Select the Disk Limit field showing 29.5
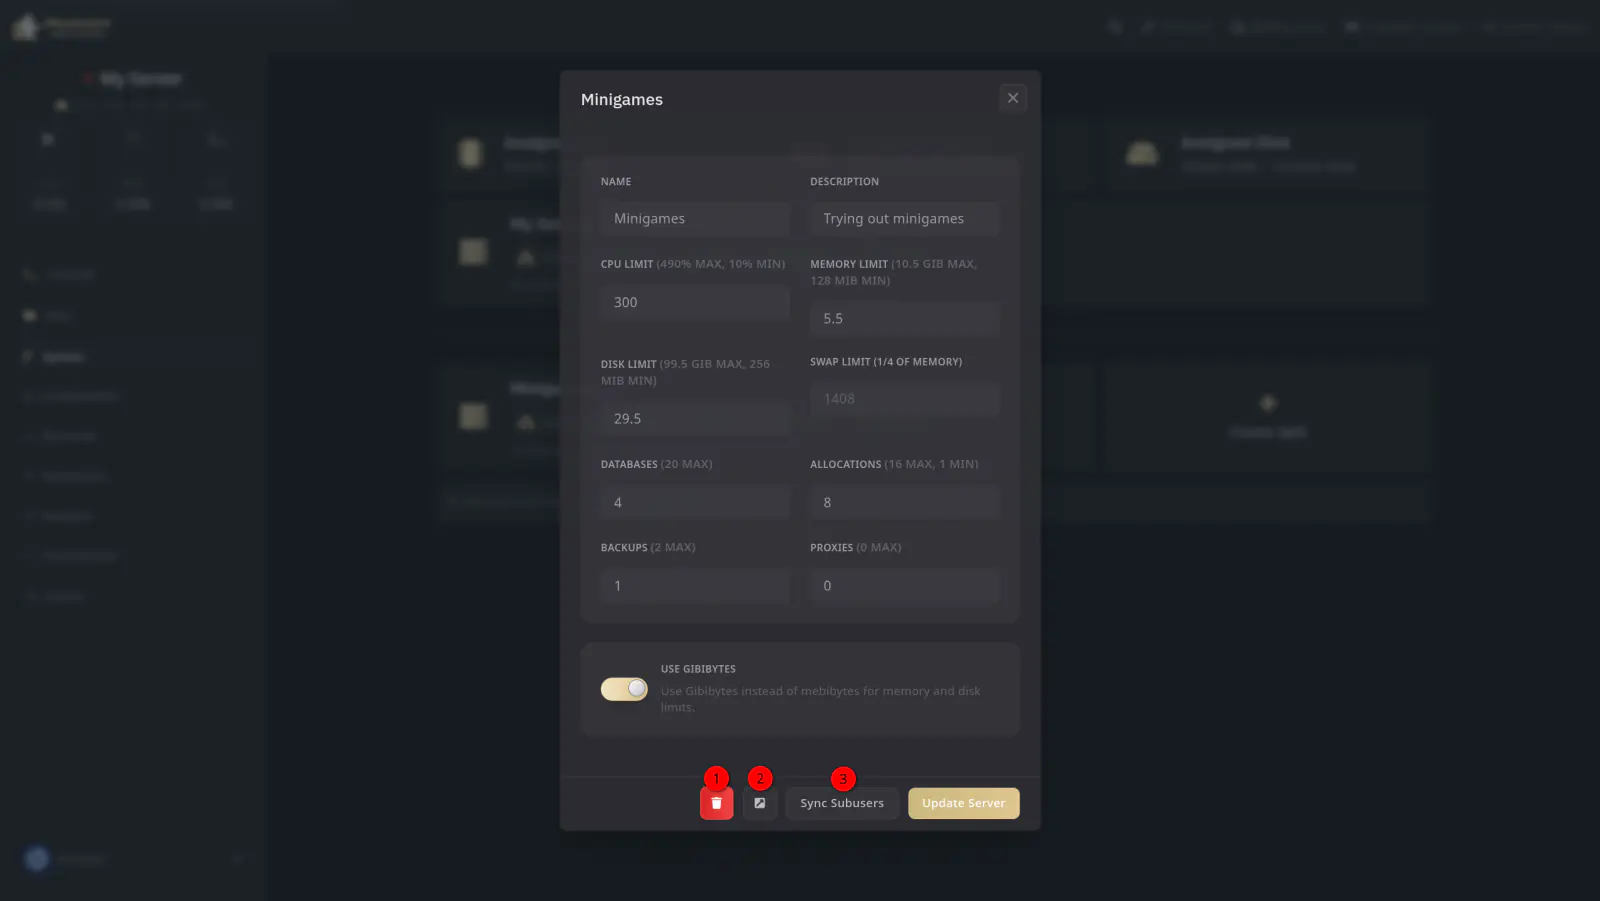 tap(694, 419)
